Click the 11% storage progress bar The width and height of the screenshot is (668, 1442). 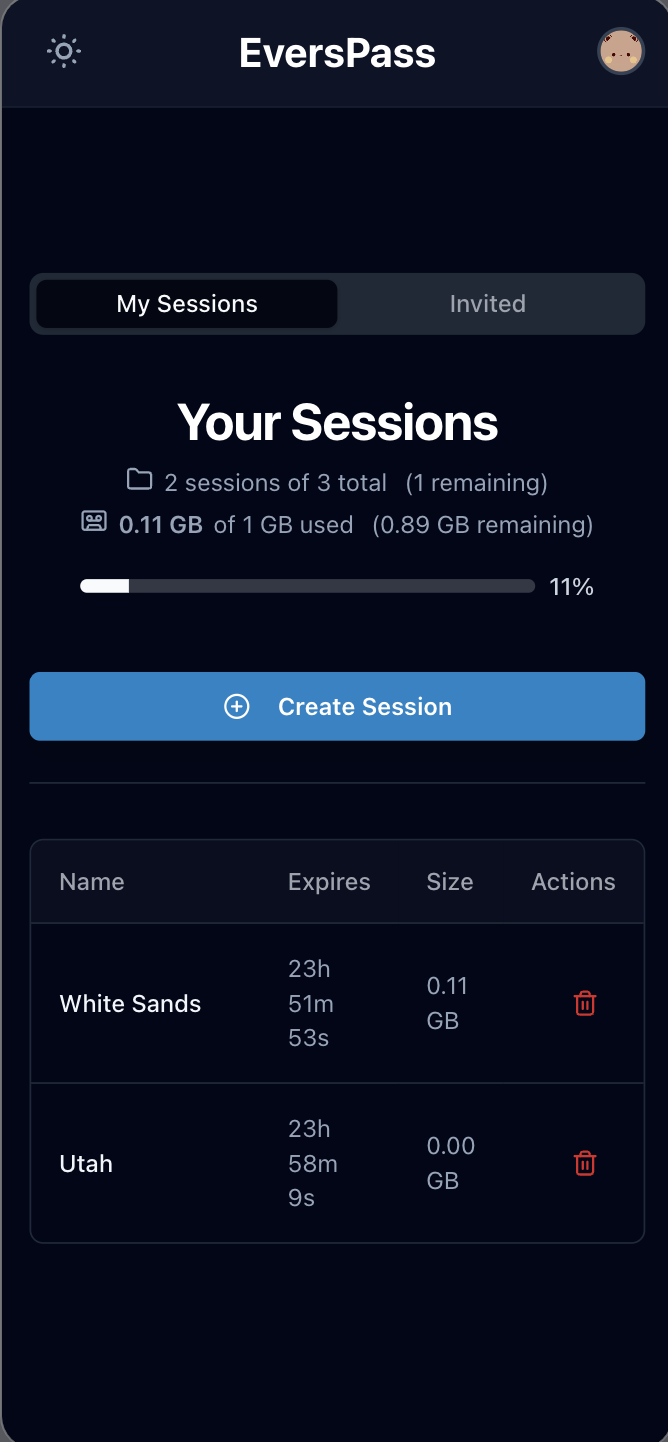[307, 586]
